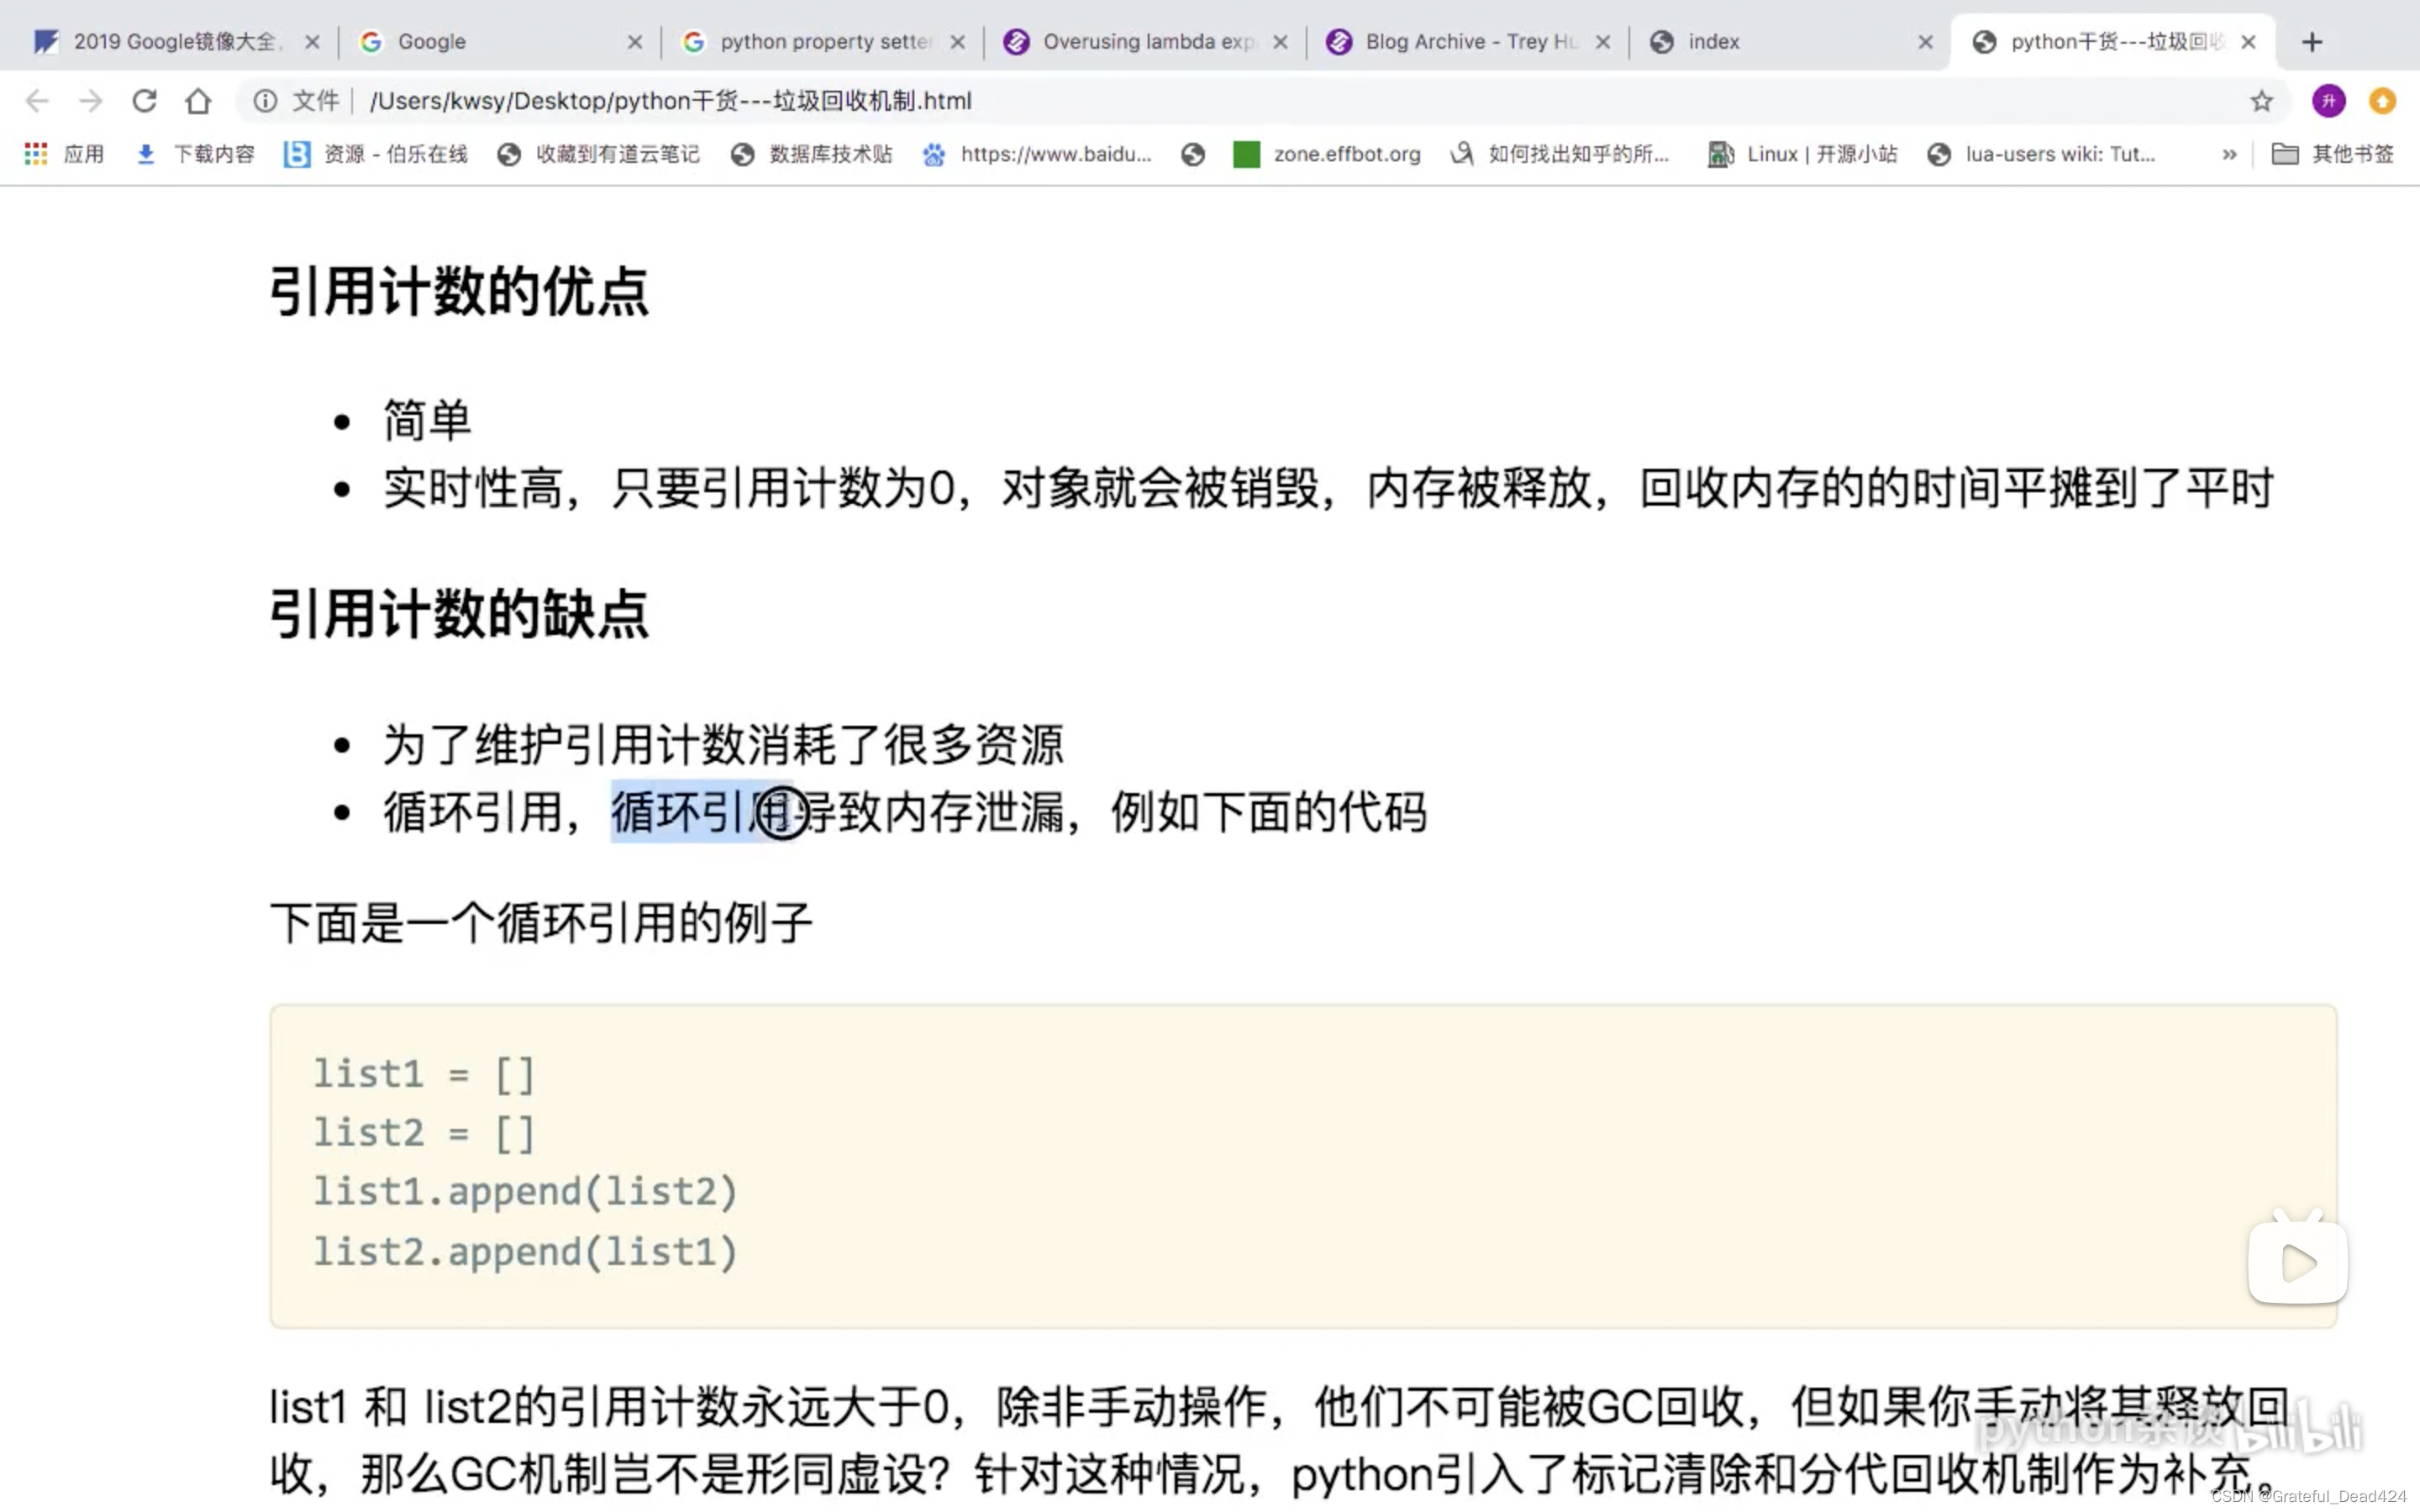Click the unnamed globe bookmark before zone.effbot.org
Screen dimensions: 2420x1512
coord(1192,154)
